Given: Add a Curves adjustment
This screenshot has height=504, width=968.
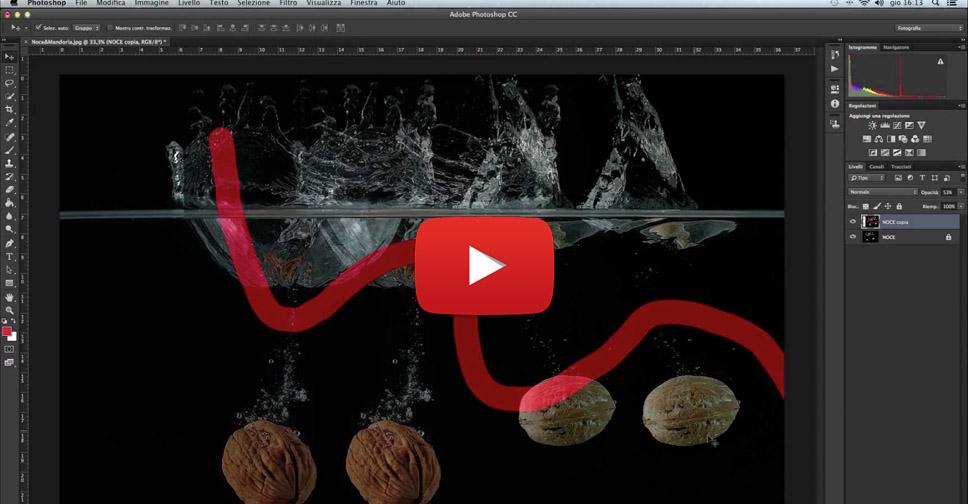Looking at the screenshot, I should 897,125.
